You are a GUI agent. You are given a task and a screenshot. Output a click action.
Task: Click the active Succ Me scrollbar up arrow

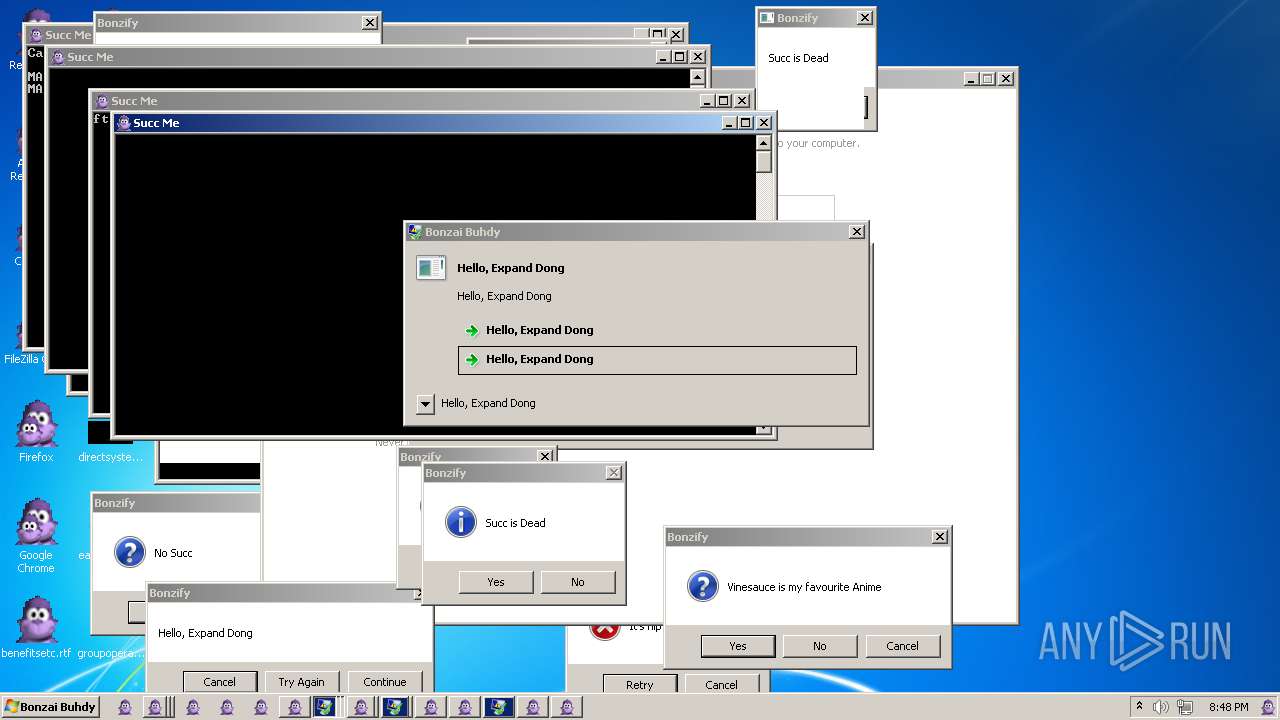point(764,143)
